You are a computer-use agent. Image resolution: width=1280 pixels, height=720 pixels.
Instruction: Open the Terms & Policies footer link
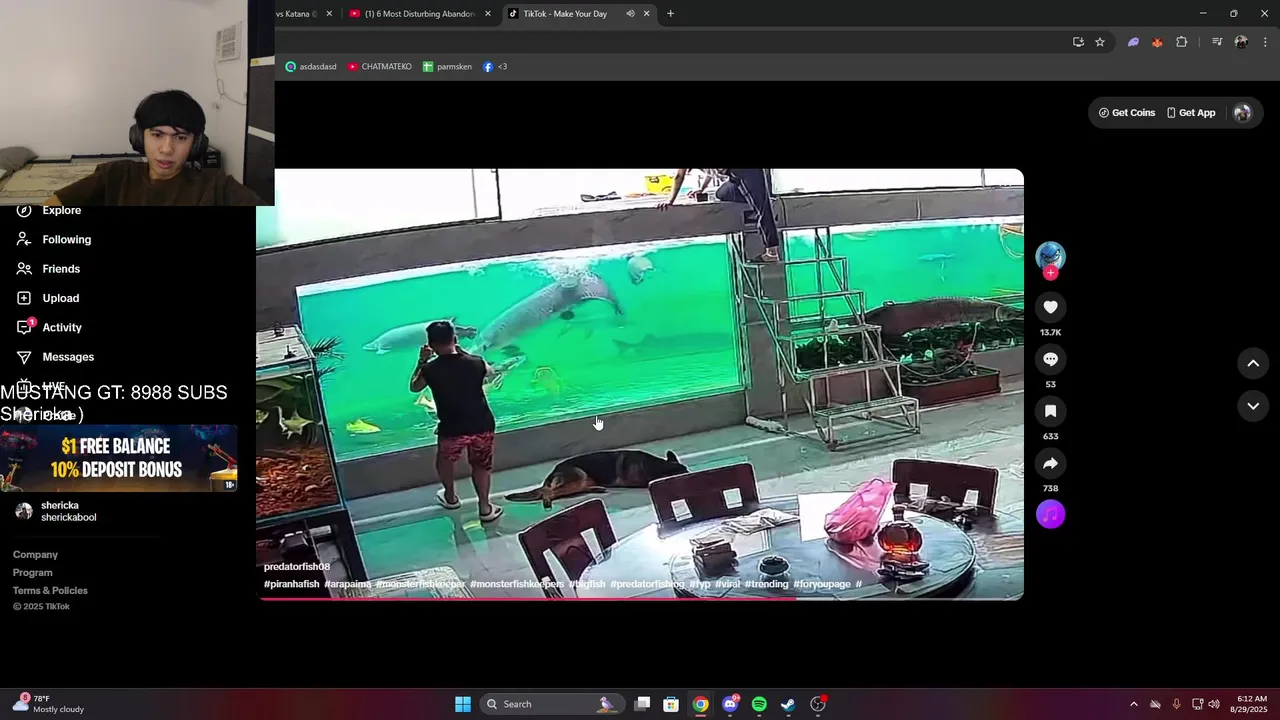[50, 591]
